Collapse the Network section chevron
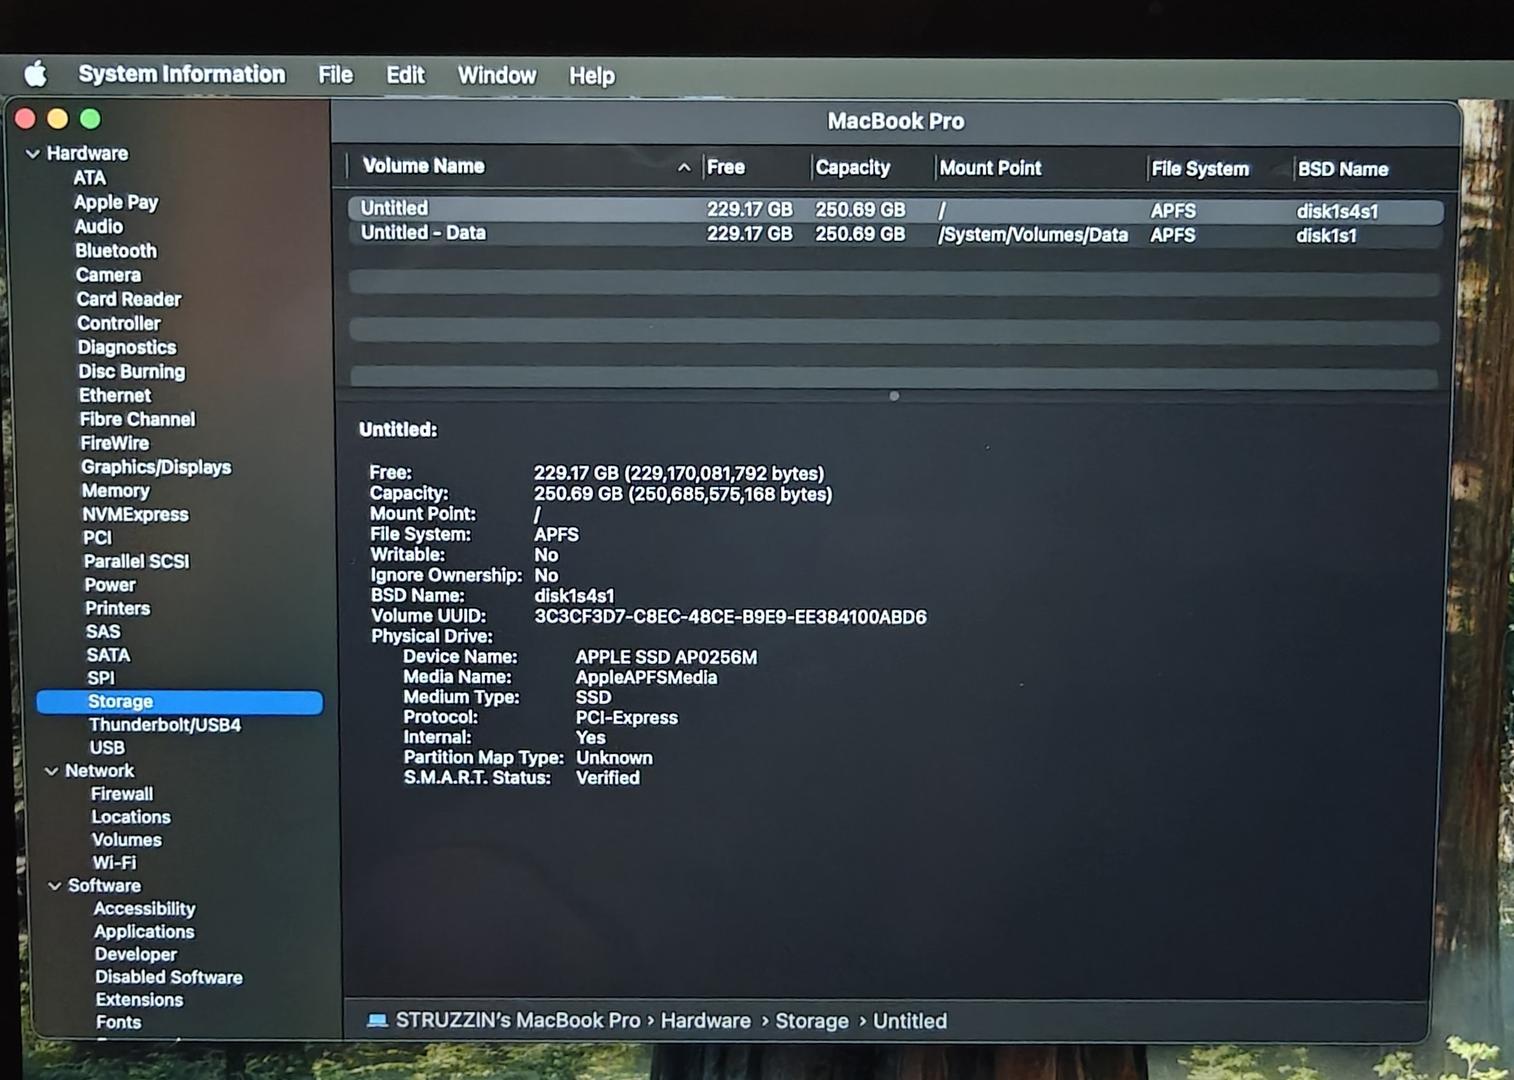The image size is (1514, 1080). tap(52, 771)
